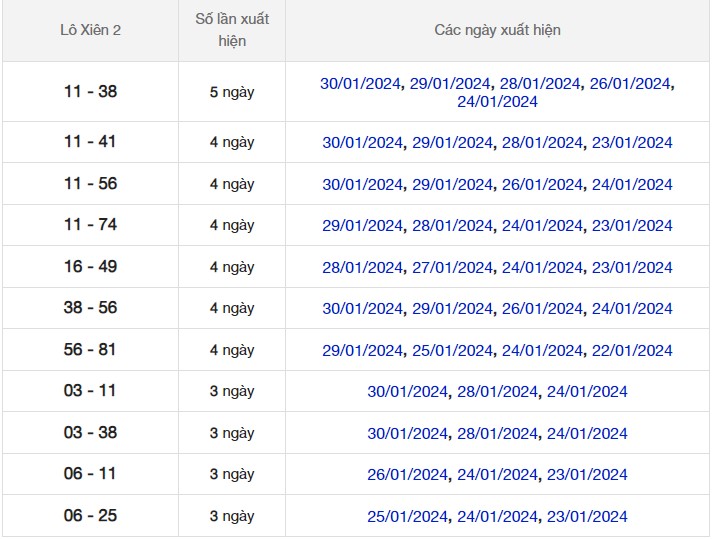Click the 24/01/2024 date in the 11 - 38 row

(x=497, y=102)
